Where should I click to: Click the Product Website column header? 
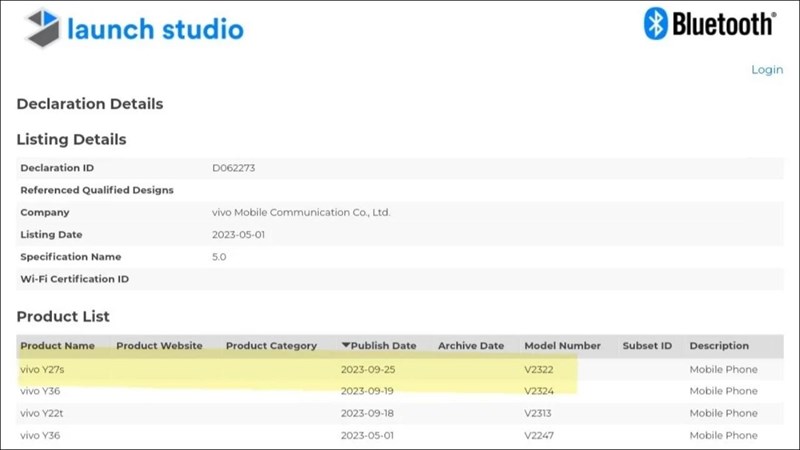pos(159,346)
